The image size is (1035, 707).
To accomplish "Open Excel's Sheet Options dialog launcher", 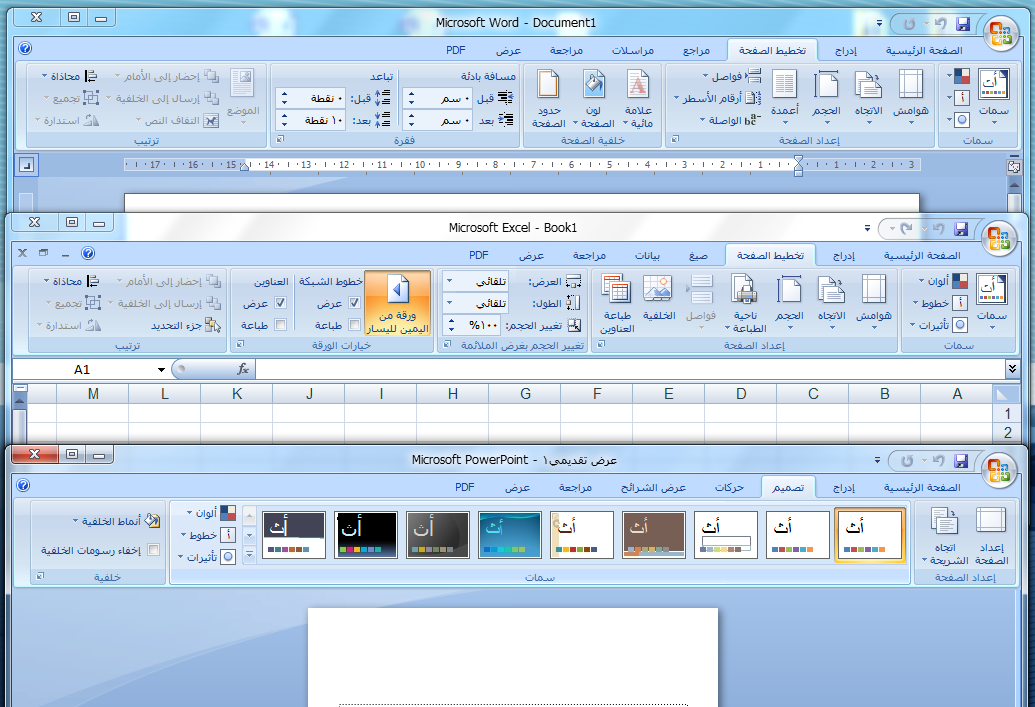I will coord(240,344).
